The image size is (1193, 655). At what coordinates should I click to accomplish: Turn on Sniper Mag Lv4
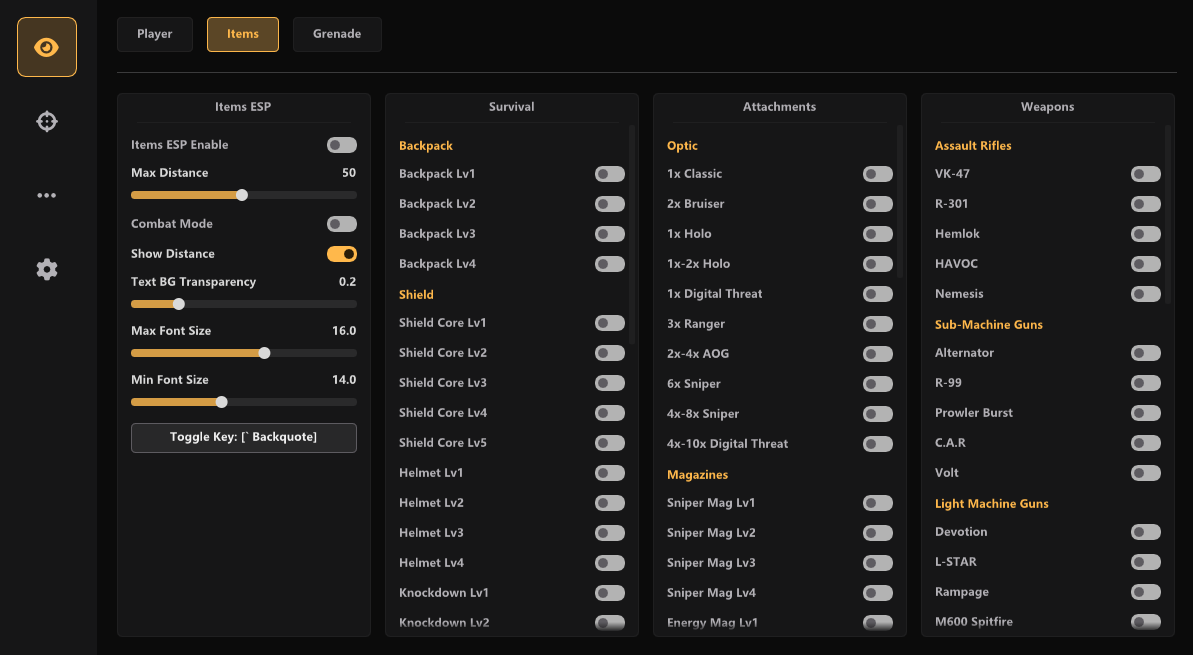point(877,593)
